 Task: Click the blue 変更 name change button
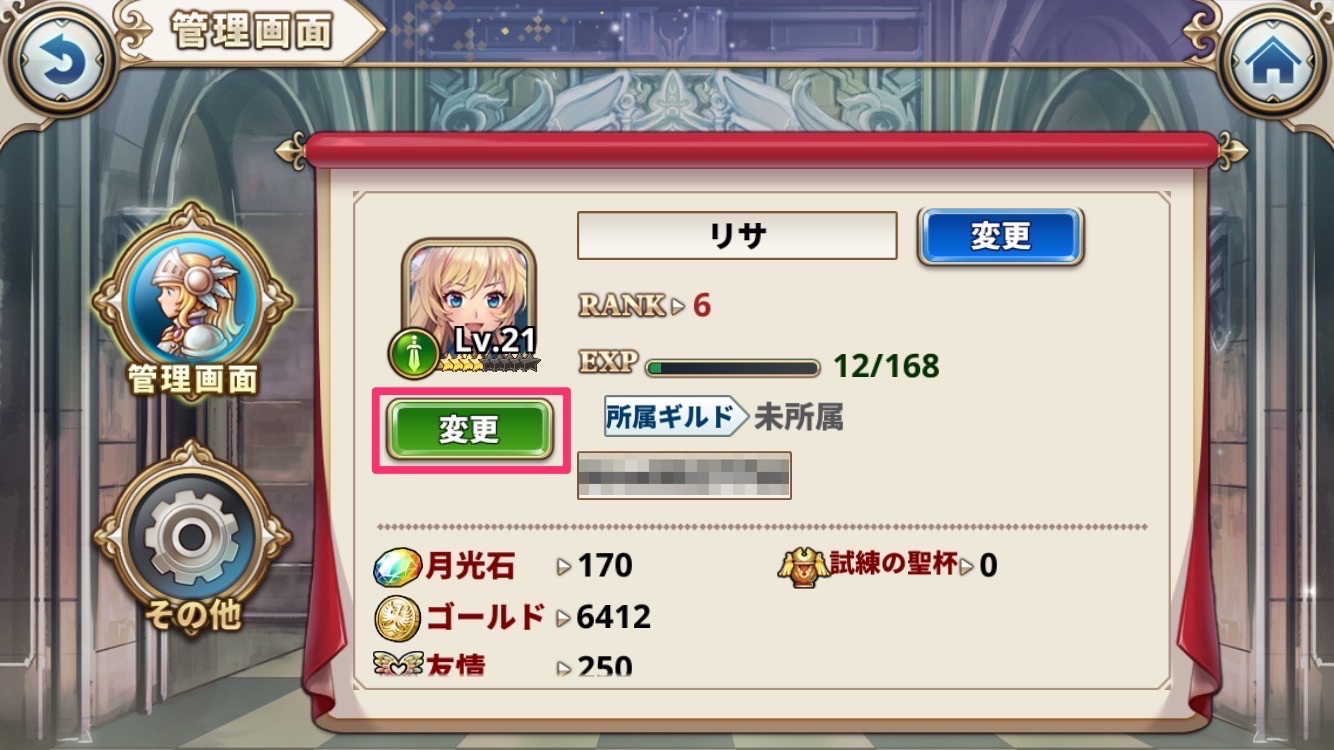1000,237
